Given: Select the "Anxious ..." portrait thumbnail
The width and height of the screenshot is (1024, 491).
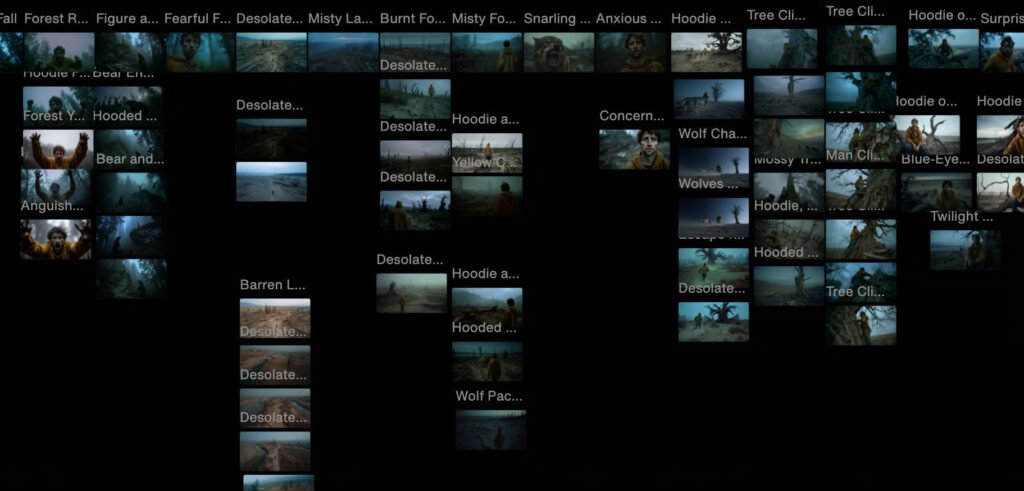Looking at the screenshot, I should pos(631,52).
